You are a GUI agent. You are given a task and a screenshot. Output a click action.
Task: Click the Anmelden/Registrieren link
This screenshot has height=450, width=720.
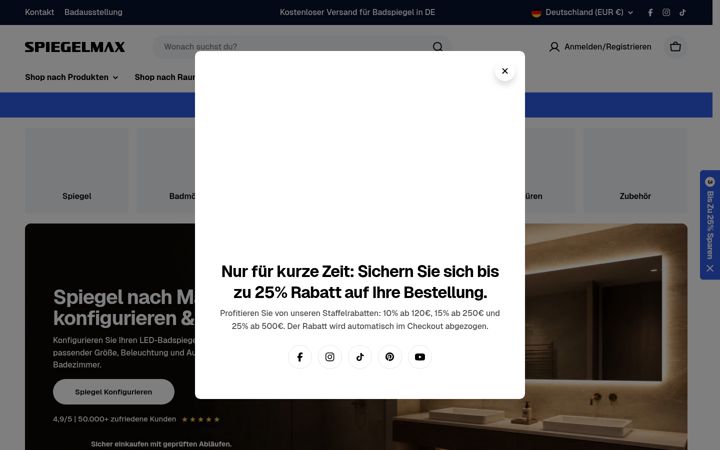[x=608, y=47]
